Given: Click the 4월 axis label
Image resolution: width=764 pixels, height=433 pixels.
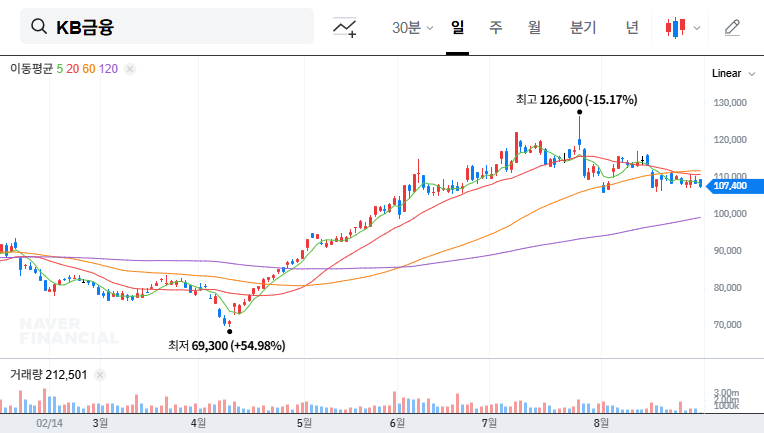Looking at the screenshot, I should pyautogui.click(x=198, y=423).
